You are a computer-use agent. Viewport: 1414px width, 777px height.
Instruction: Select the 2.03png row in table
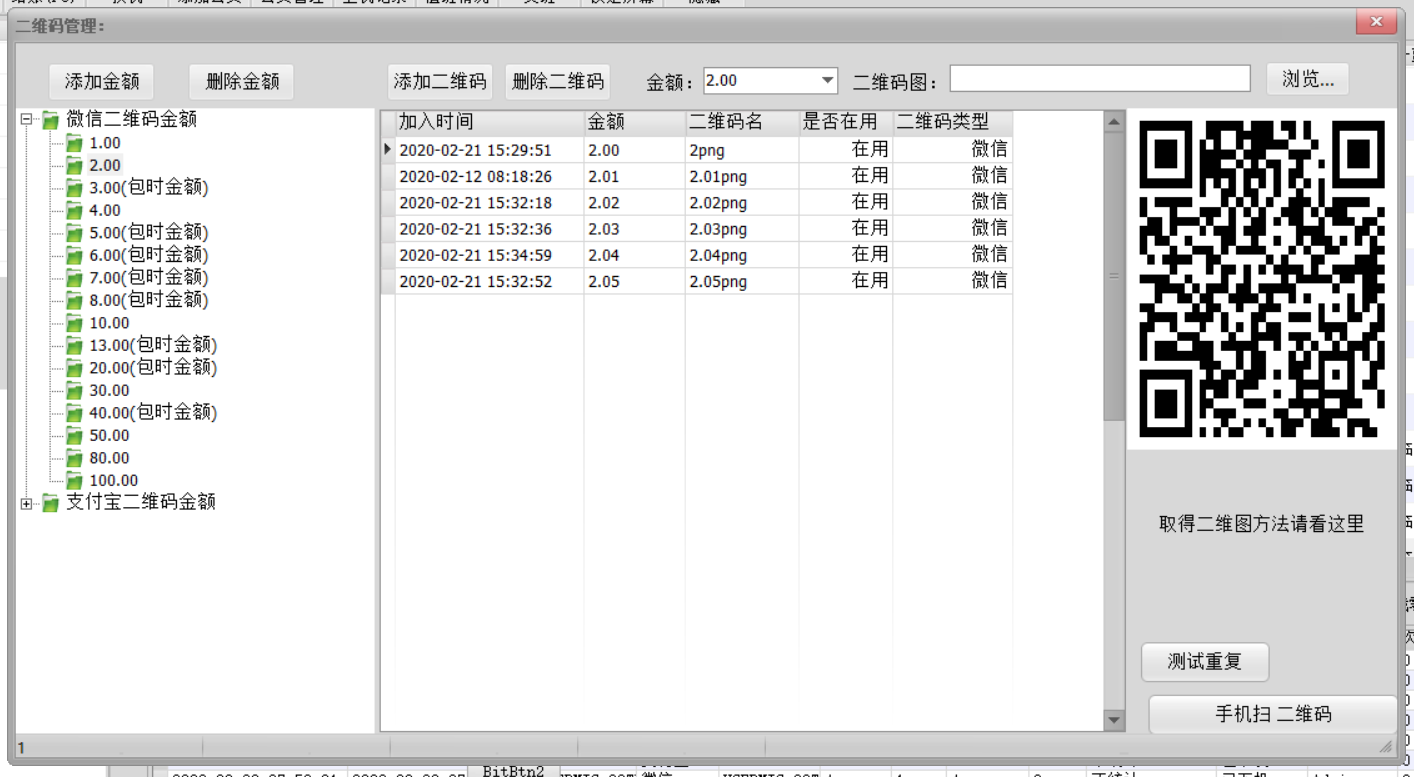pos(717,229)
